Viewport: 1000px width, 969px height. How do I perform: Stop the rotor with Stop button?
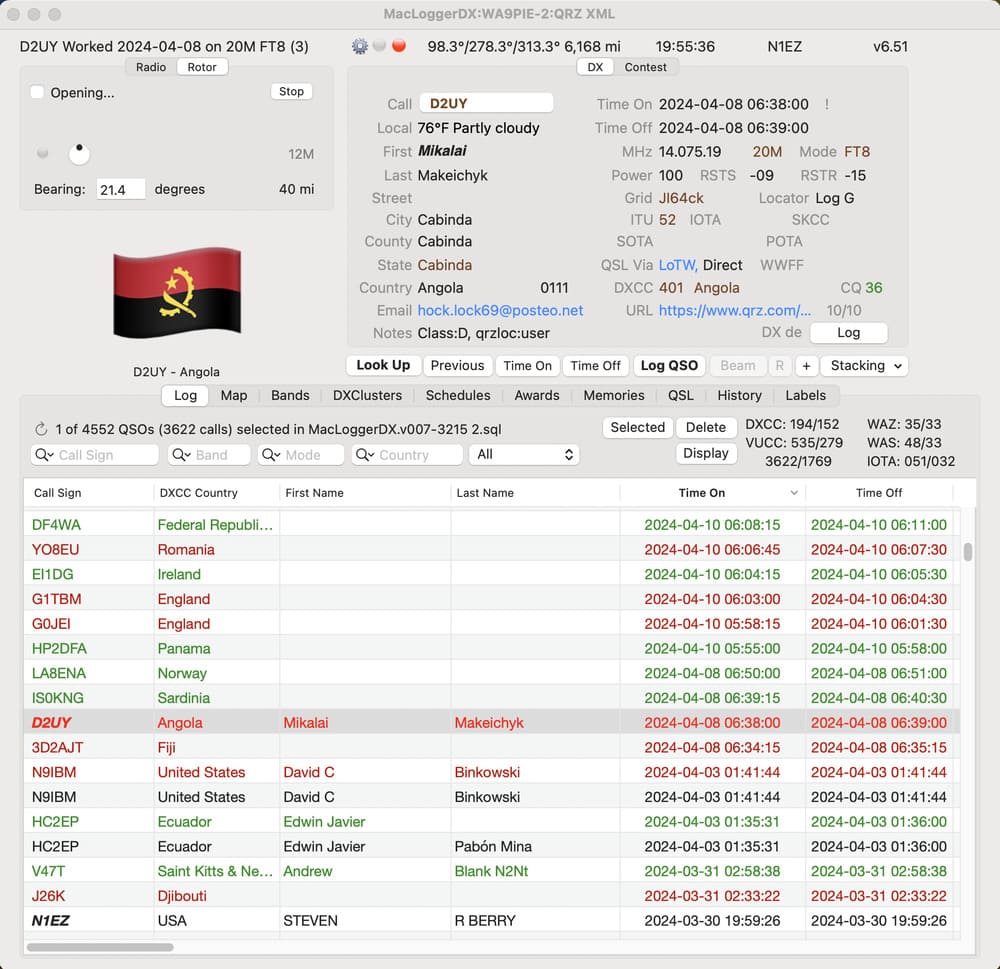click(291, 91)
